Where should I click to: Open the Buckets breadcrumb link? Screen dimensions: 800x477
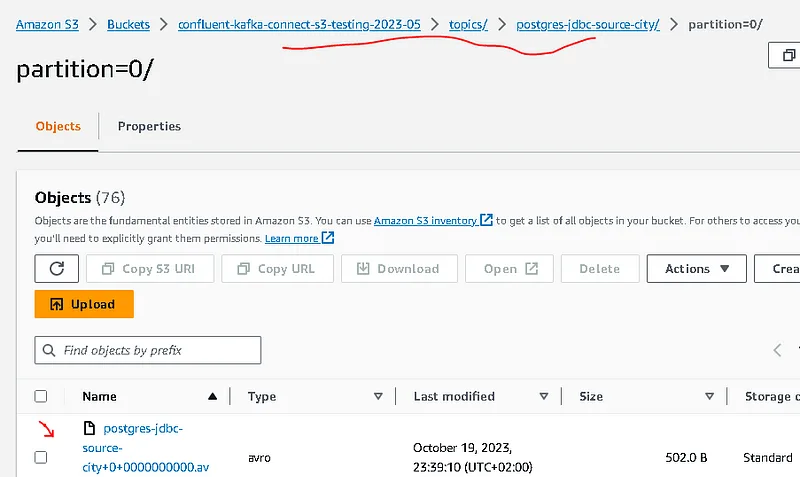[130, 23]
